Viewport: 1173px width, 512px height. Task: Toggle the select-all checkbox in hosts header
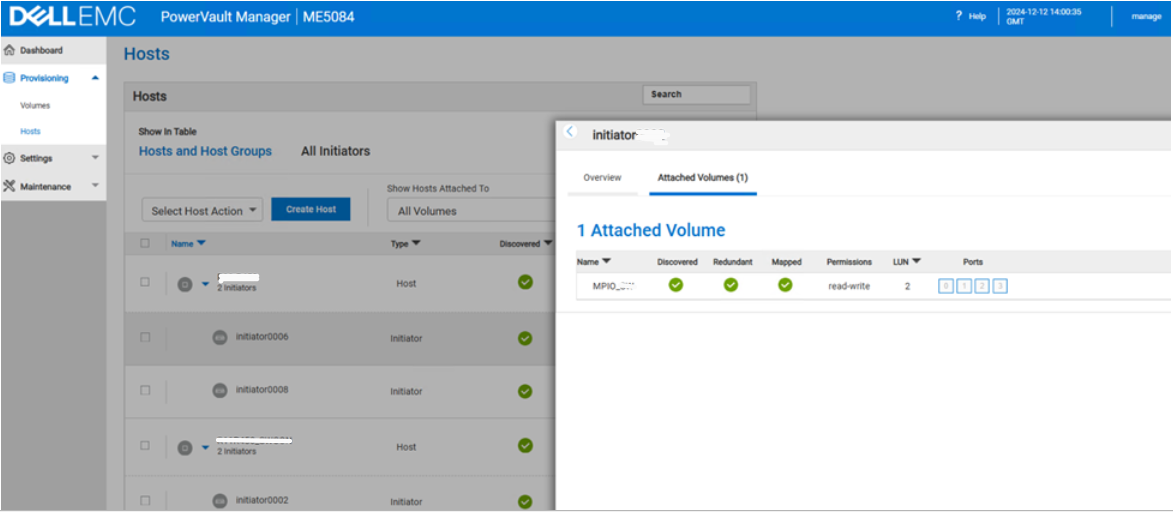pyautogui.click(x=145, y=243)
